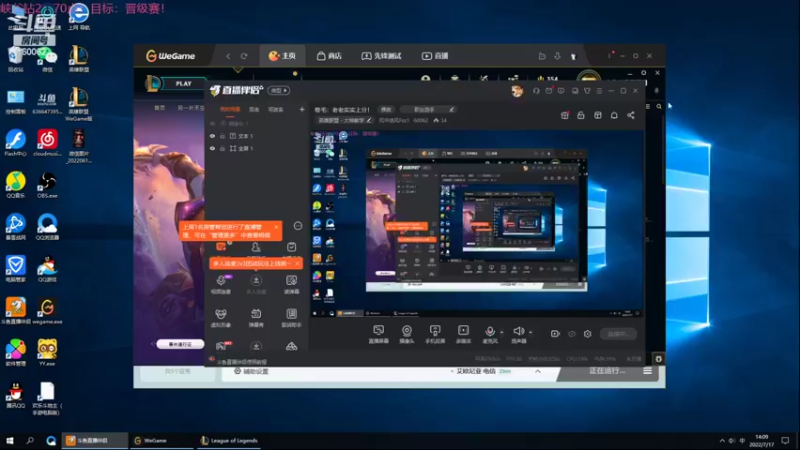The width and height of the screenshot is (800, 450).
Task: Add 多媒体 multimedia source
Action: tap(463, 334)
